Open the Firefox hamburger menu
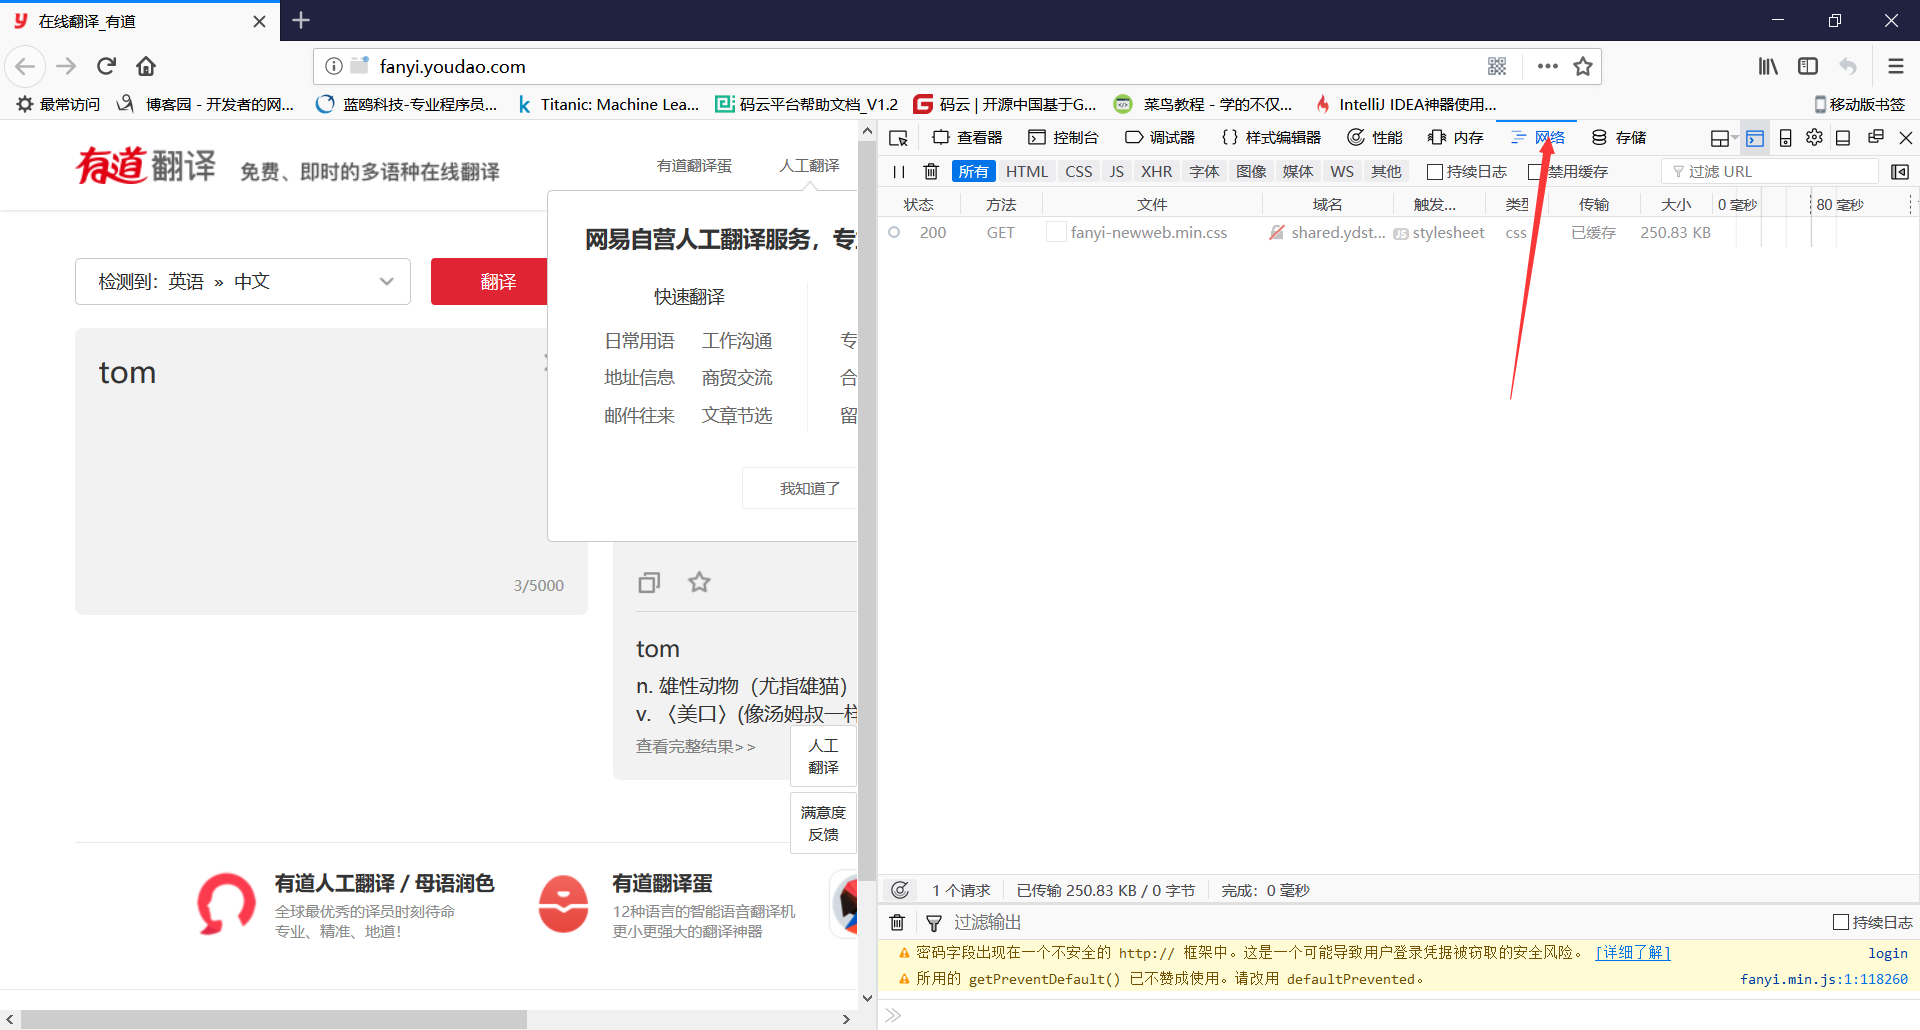 [x=1896, y=66]
